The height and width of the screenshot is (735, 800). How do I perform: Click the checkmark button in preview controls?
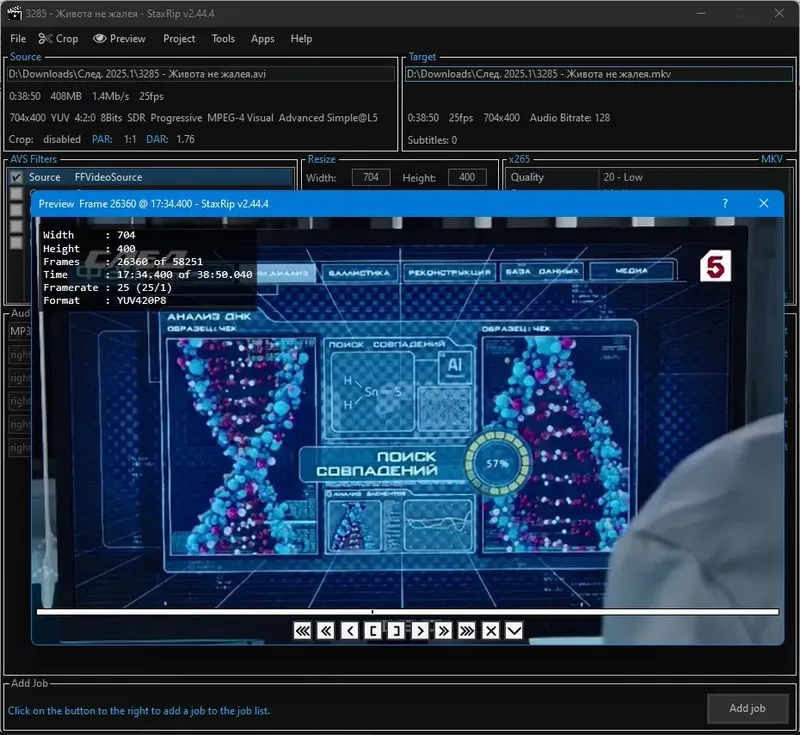[x=514, y=631]
